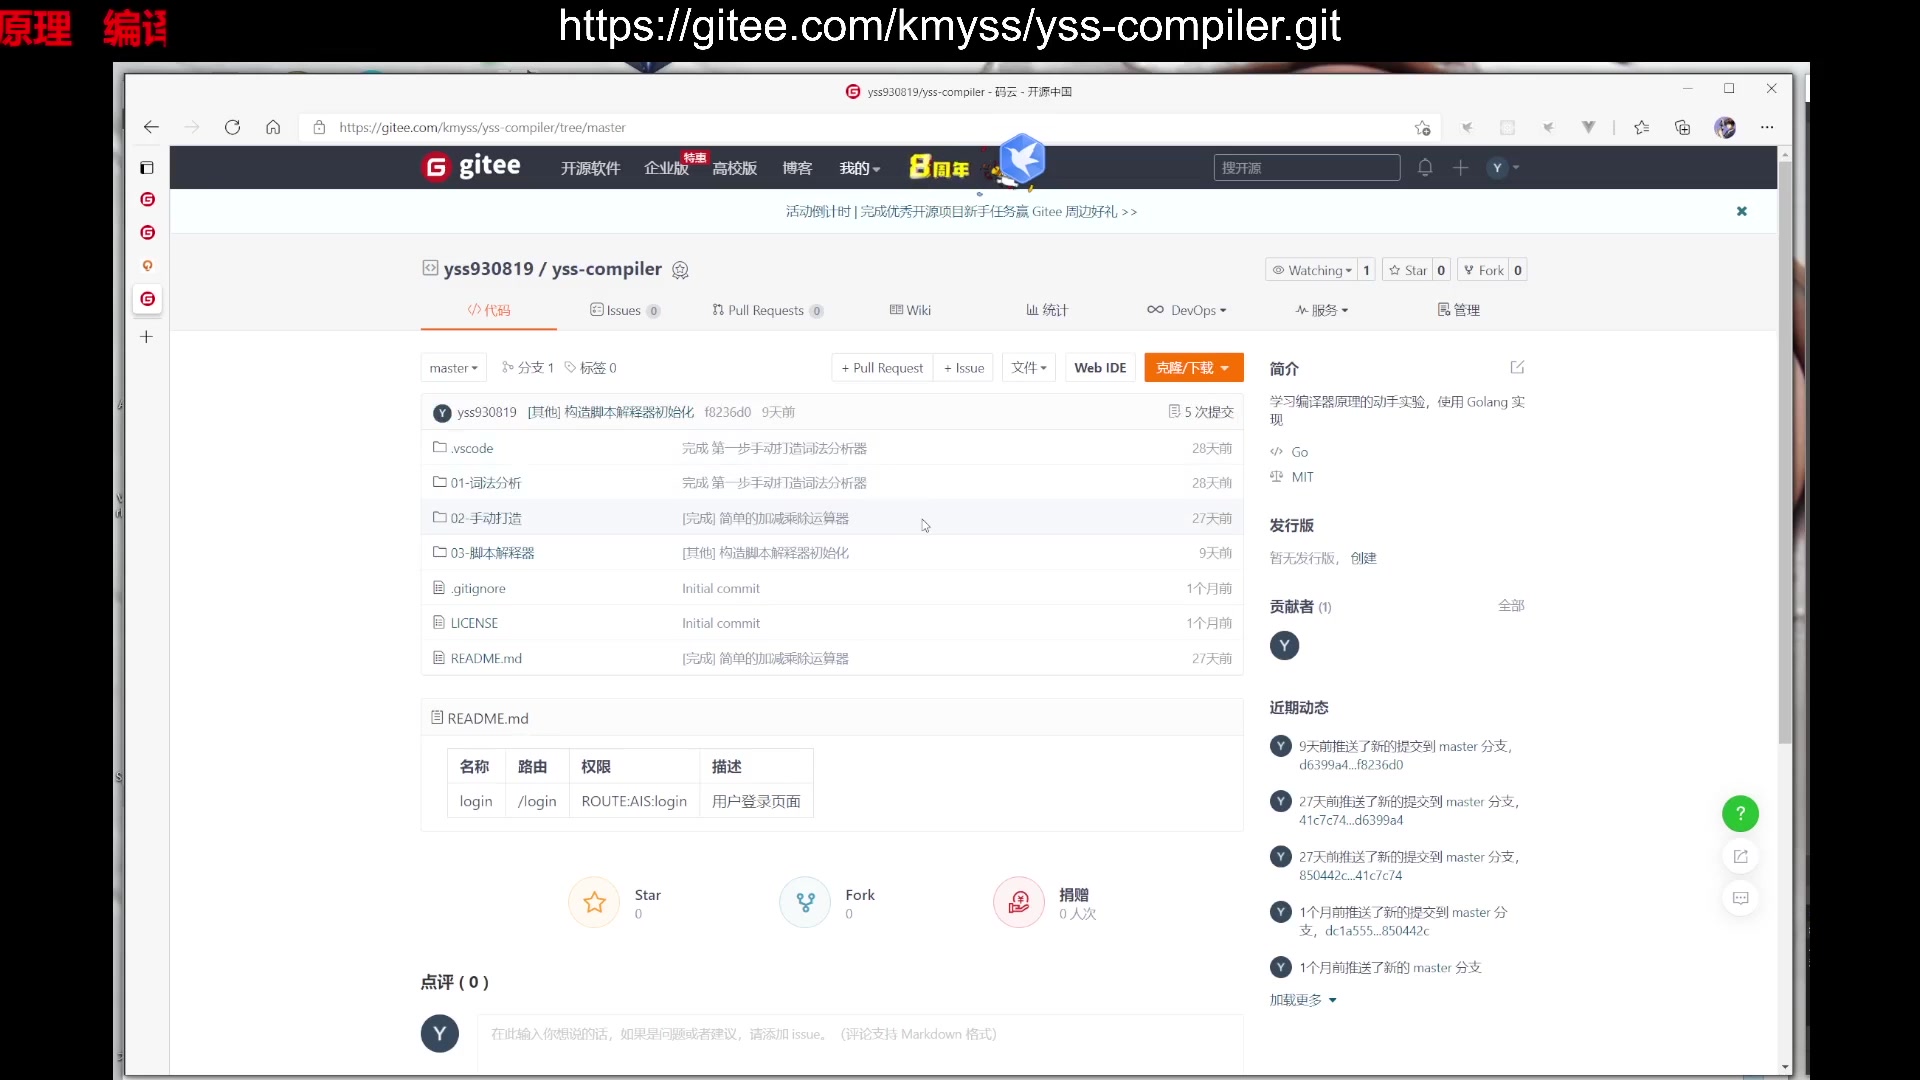Open the Wiki tab

[x=910, y=310]
